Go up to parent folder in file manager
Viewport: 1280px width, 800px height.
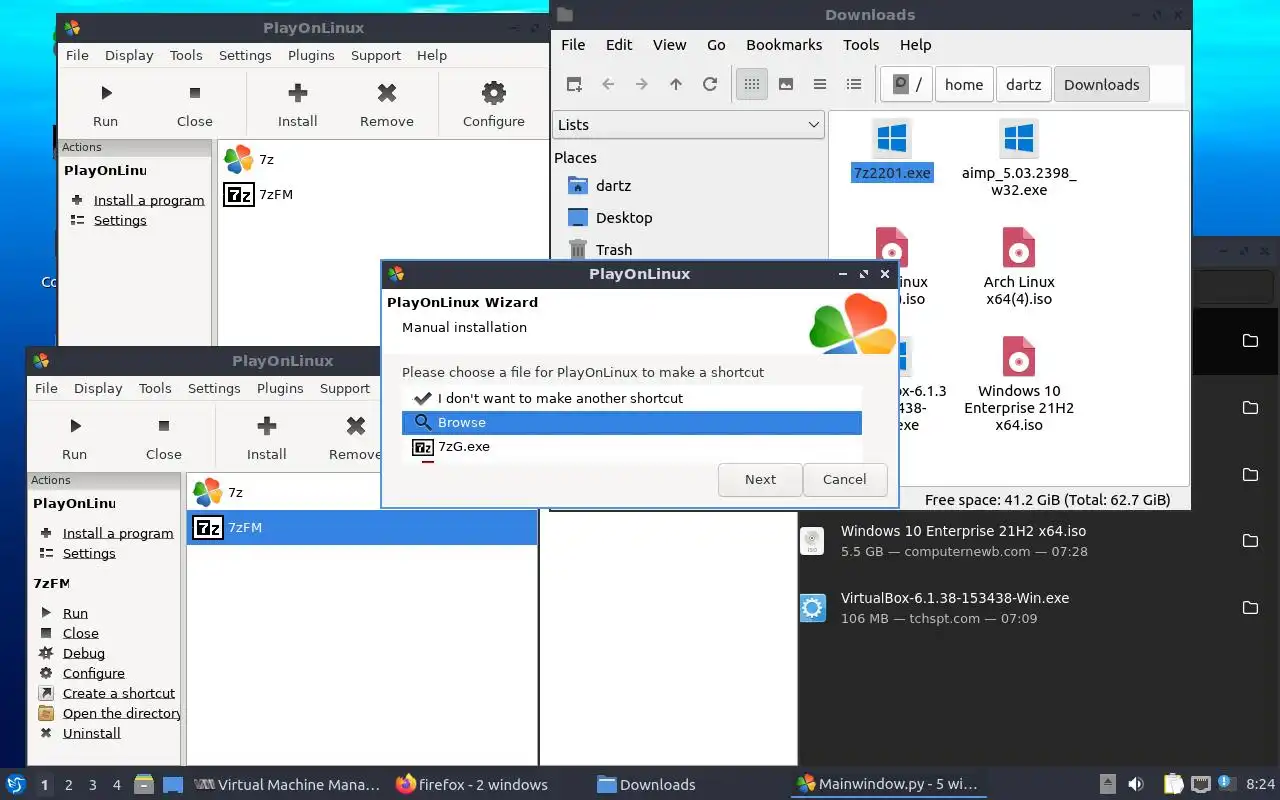tap(676, 84)
